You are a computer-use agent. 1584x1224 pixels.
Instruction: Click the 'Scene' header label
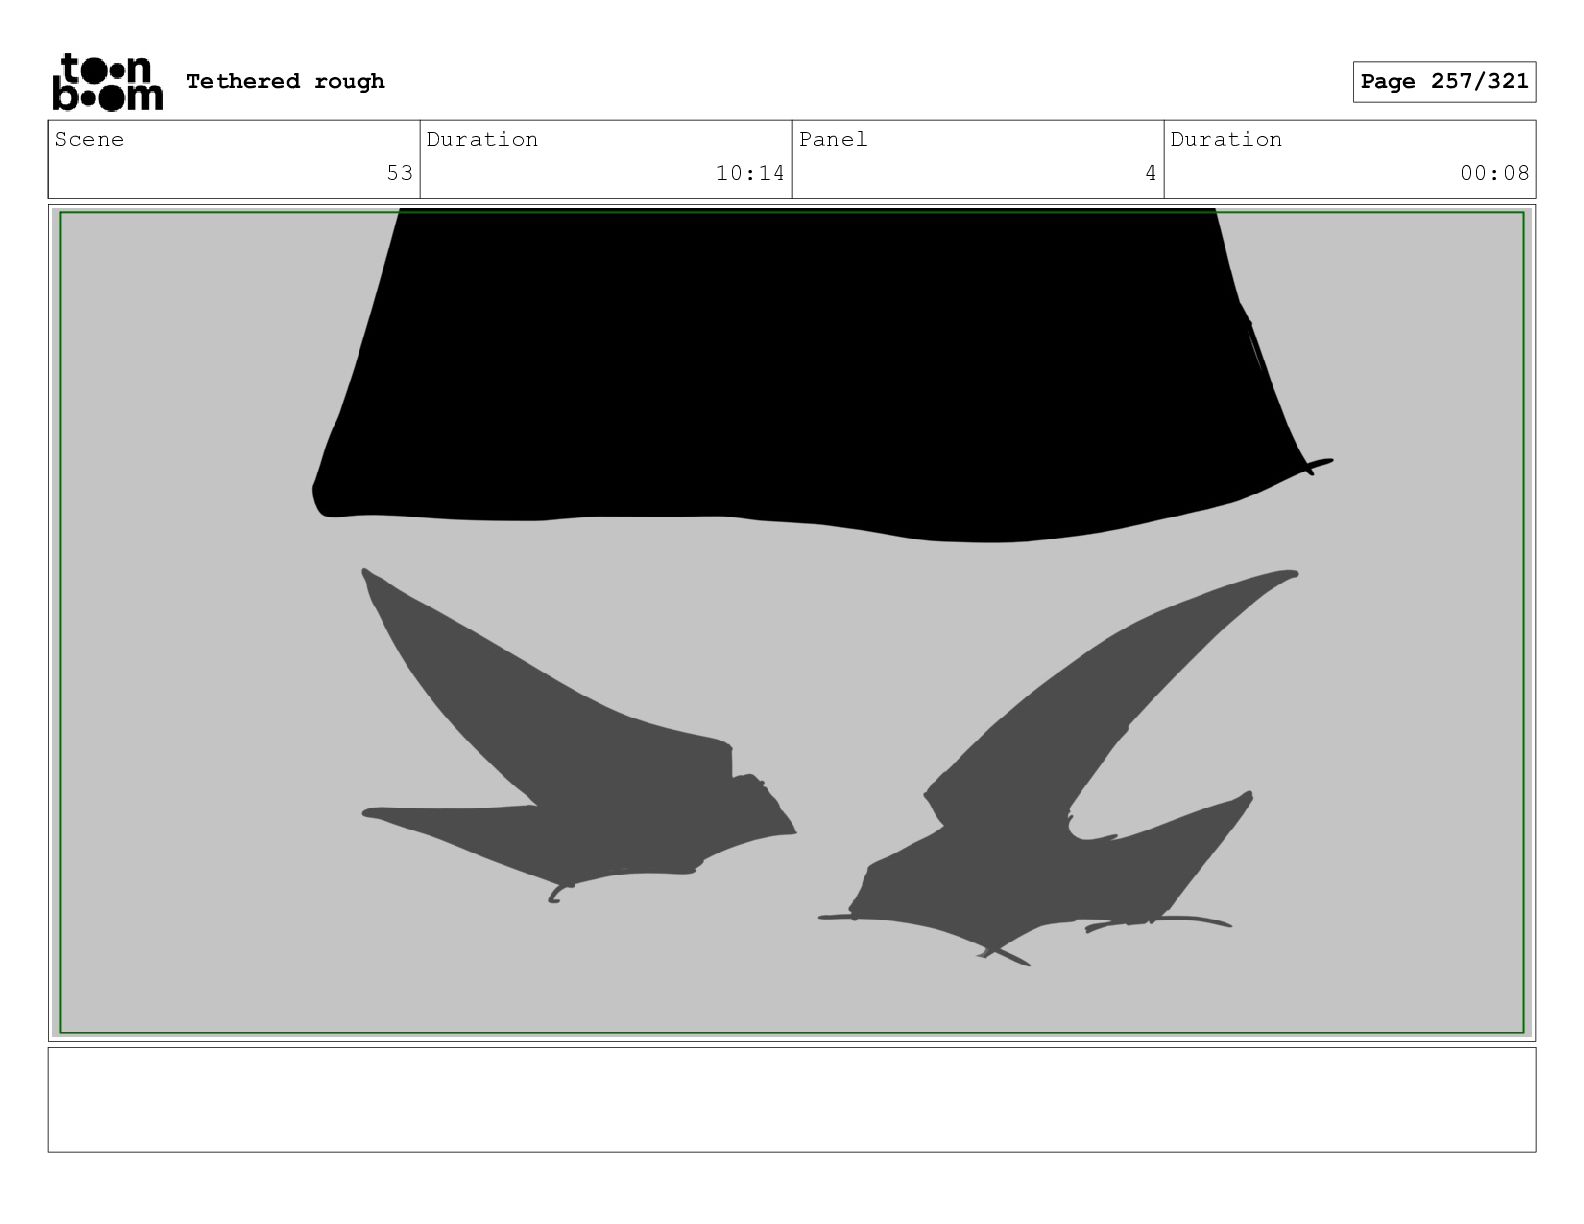pyautogui.click(x=89, y=139)
